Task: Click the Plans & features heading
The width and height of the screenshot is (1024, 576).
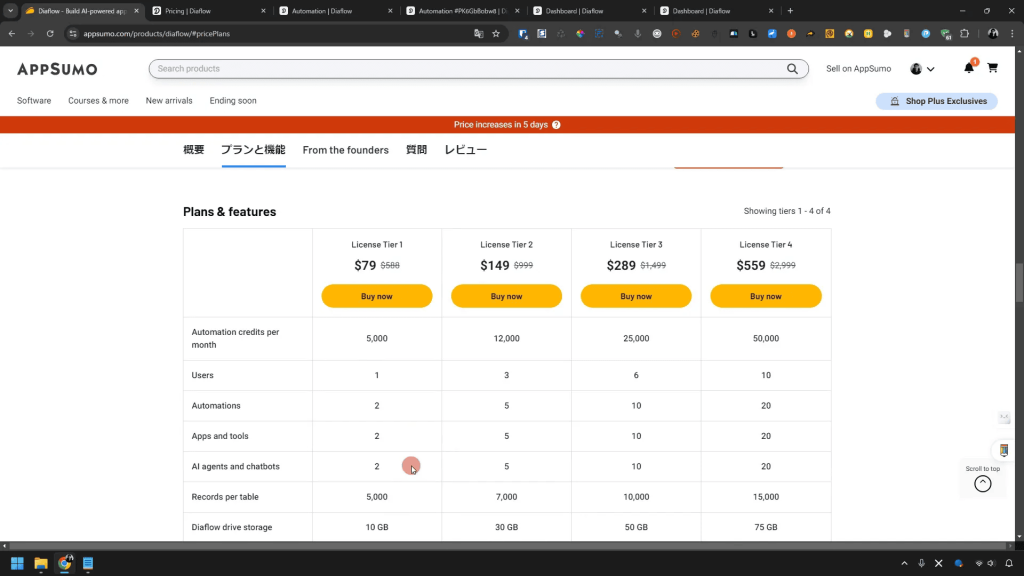Action: pyautogui.click(x=229, y=212)
